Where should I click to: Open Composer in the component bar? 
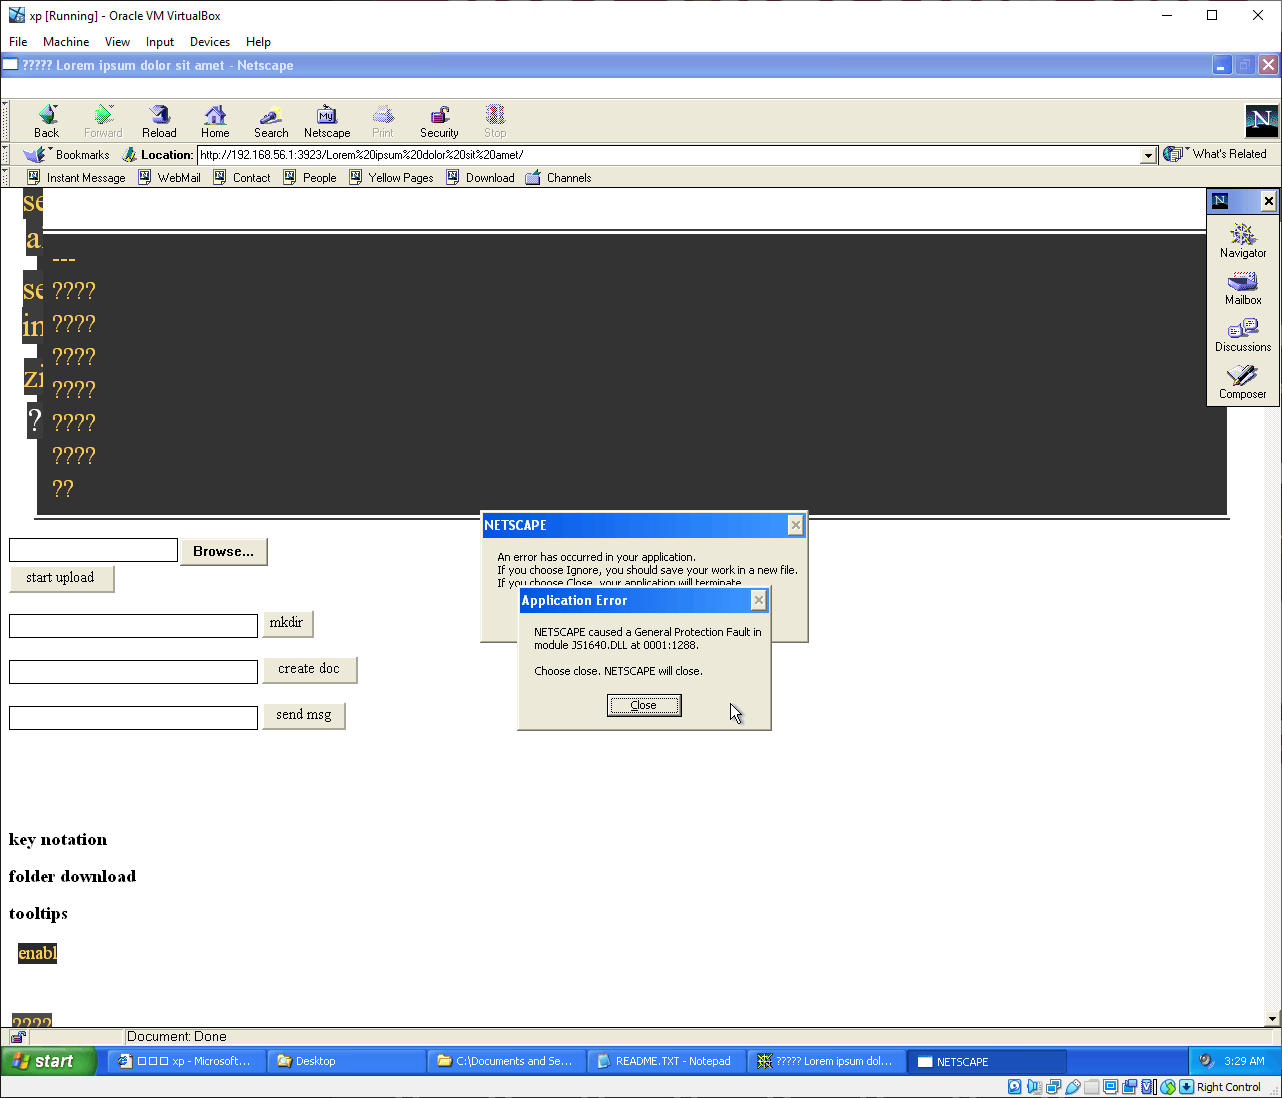click(x=1243, y=382)
